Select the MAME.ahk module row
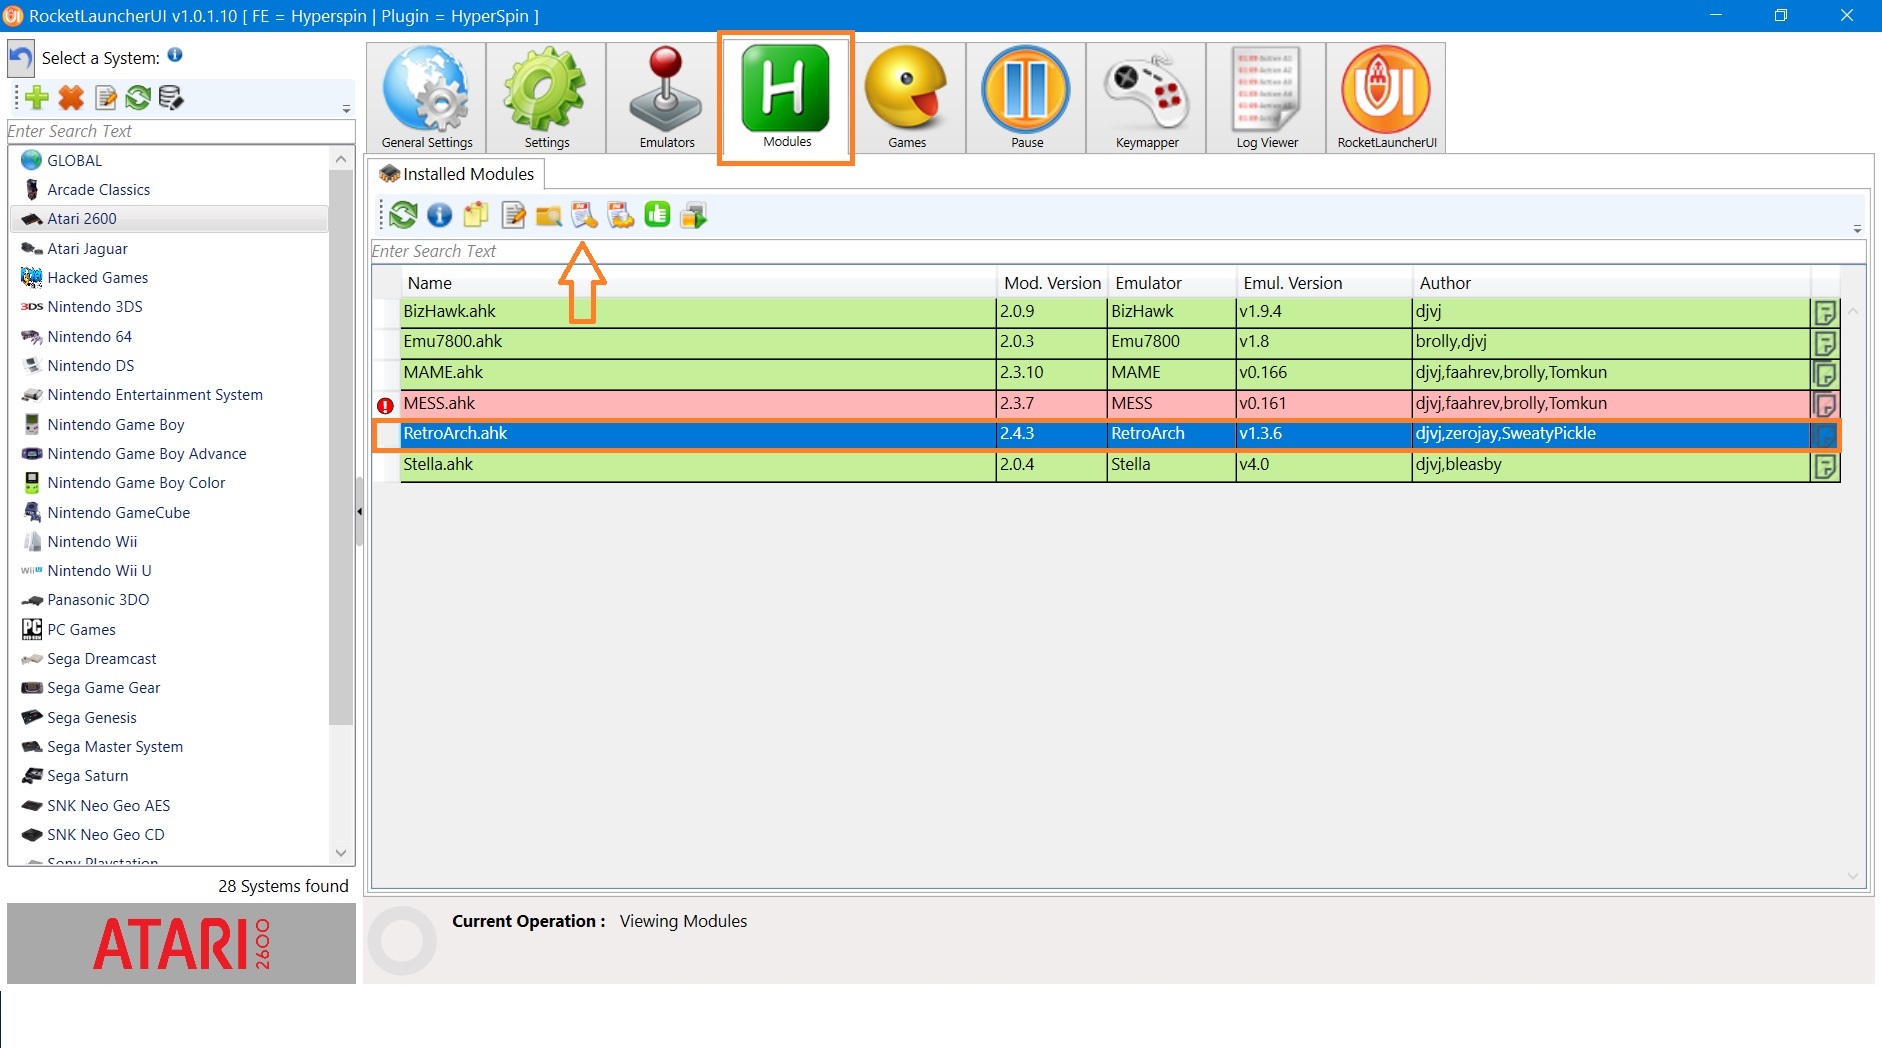 [x=696, y=373]
